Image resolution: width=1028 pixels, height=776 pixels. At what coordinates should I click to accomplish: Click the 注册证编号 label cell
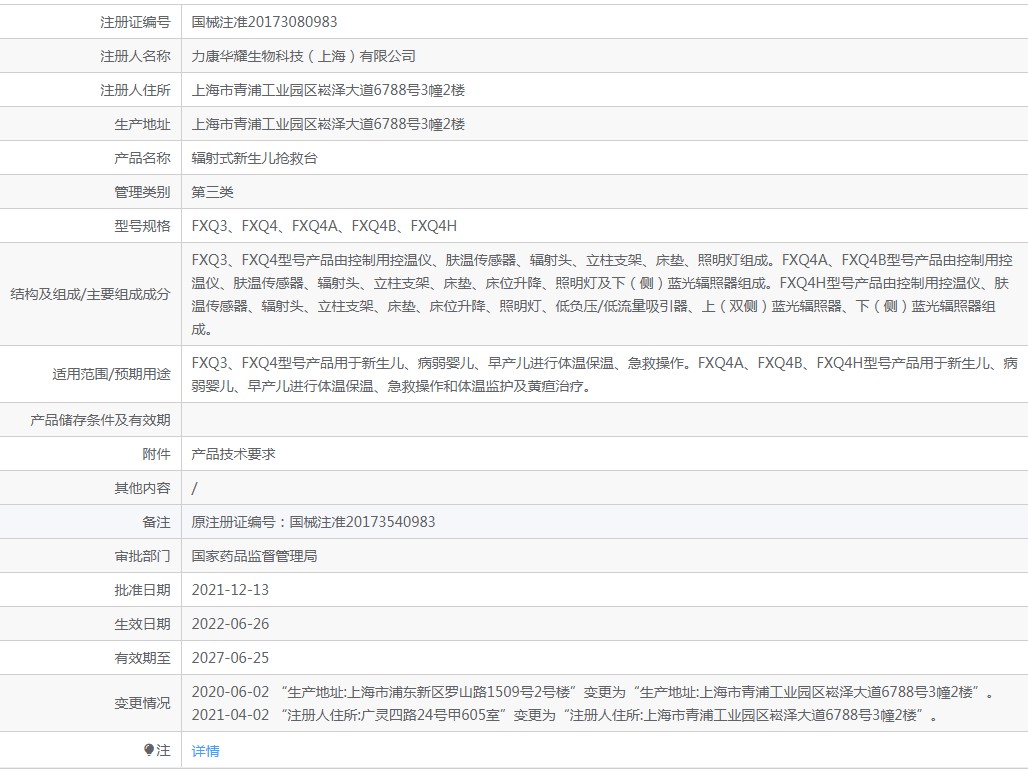coord(135,22)
